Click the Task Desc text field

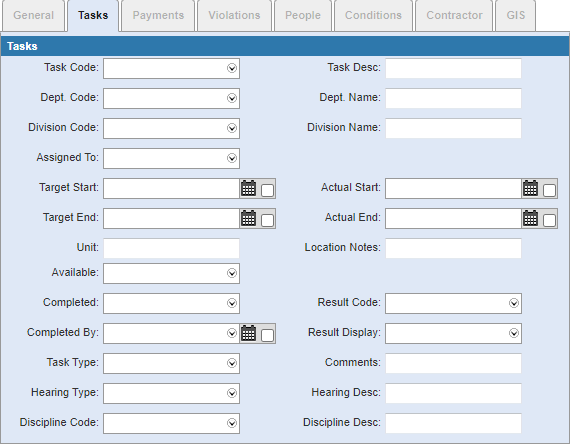(x=453, y=68)
